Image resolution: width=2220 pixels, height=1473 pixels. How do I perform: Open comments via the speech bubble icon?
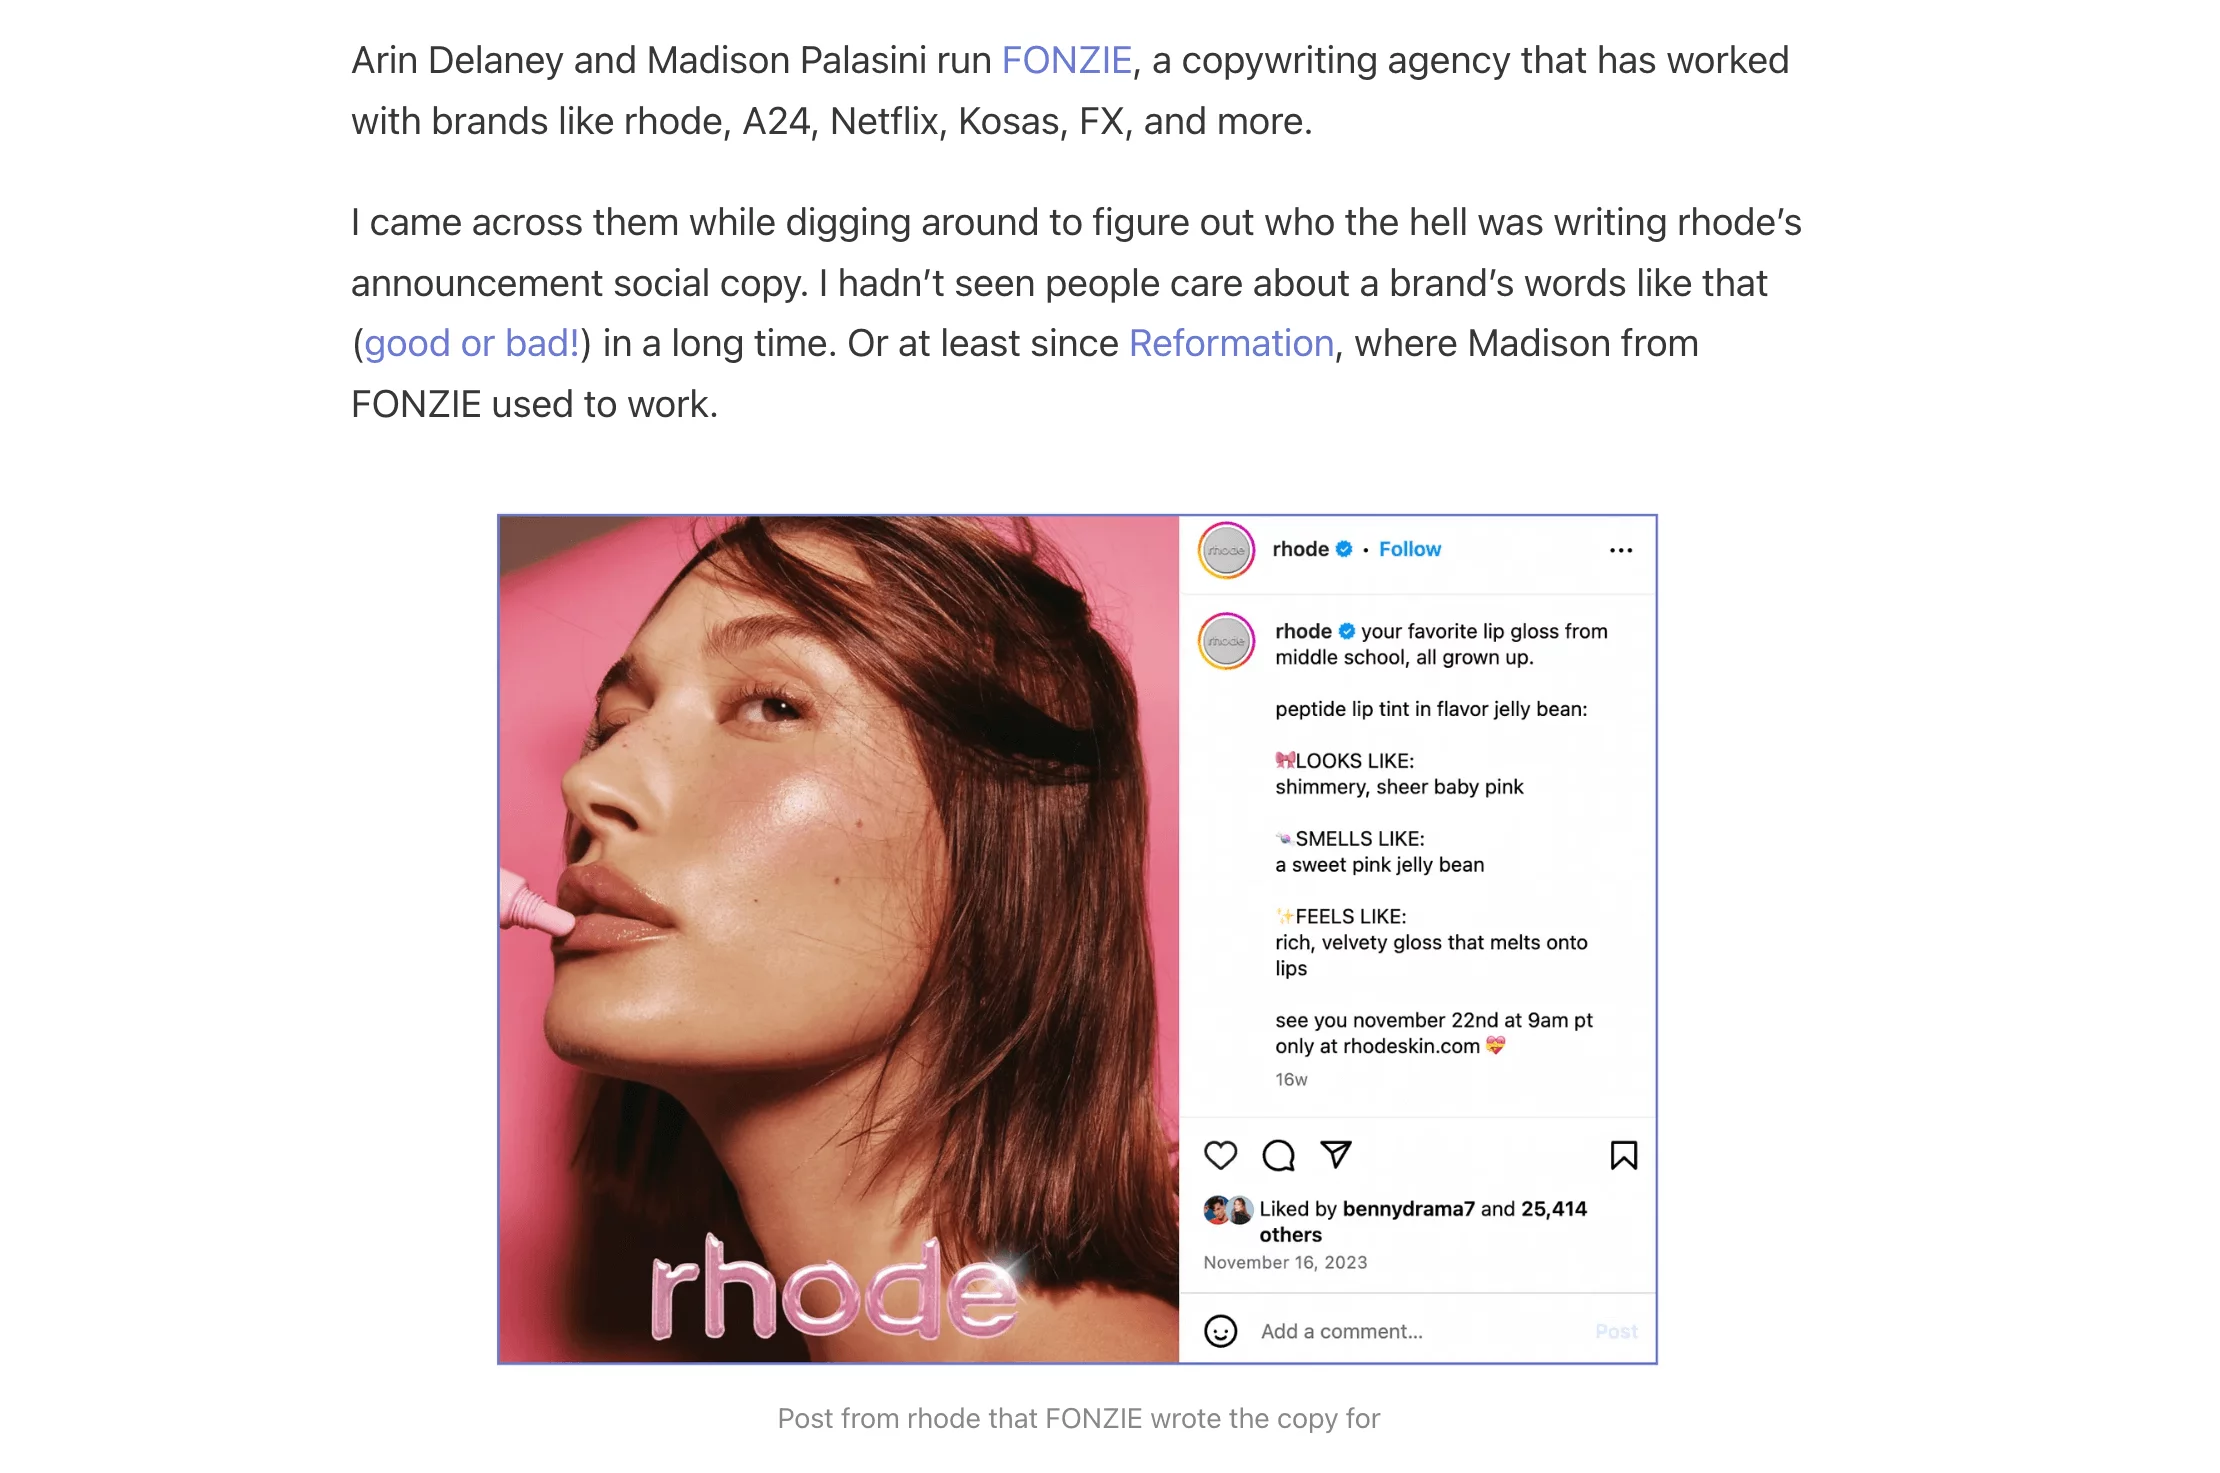click(1278, 1155)
